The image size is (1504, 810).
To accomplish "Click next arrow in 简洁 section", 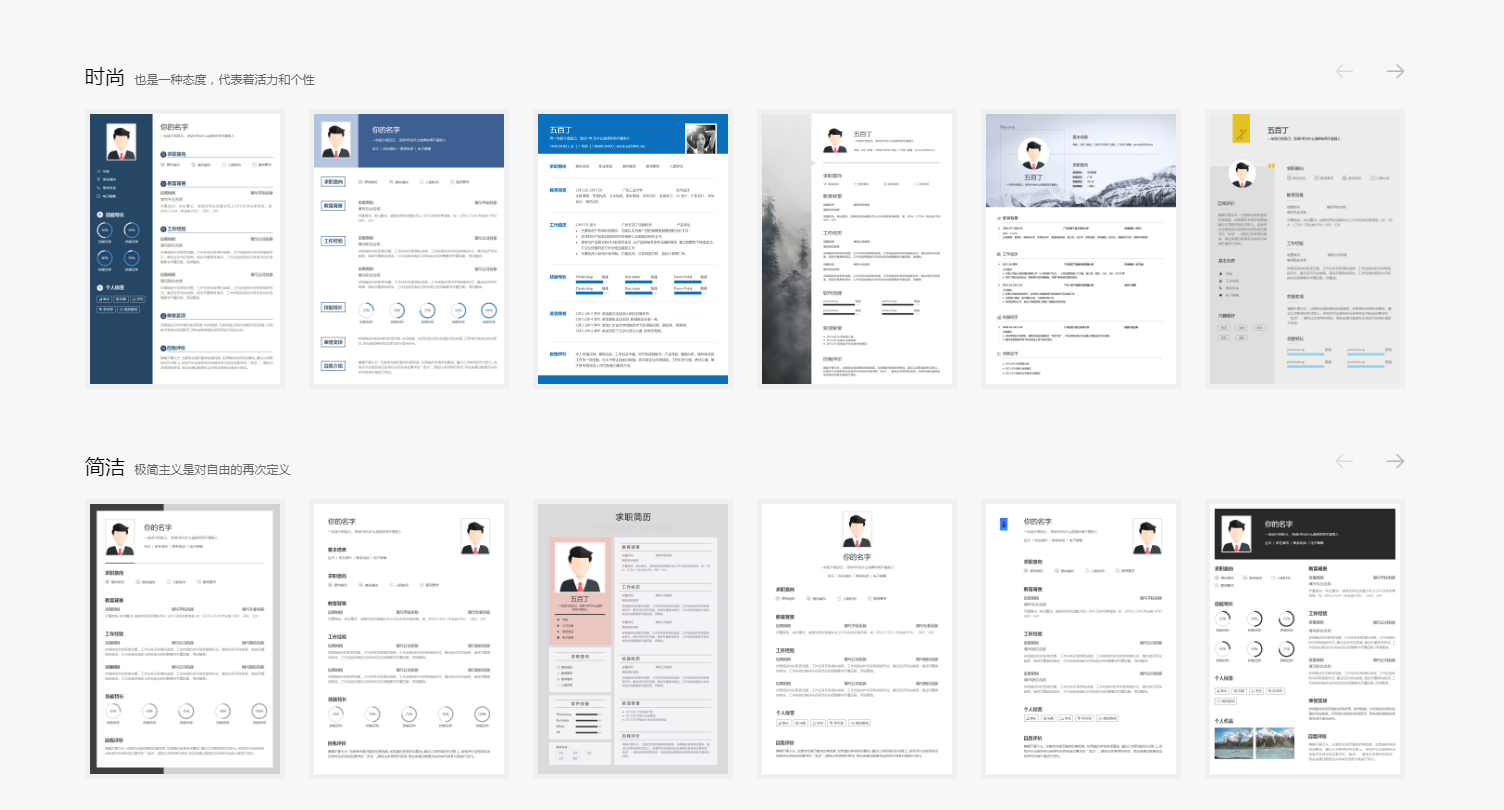I will coord(1395,461).
